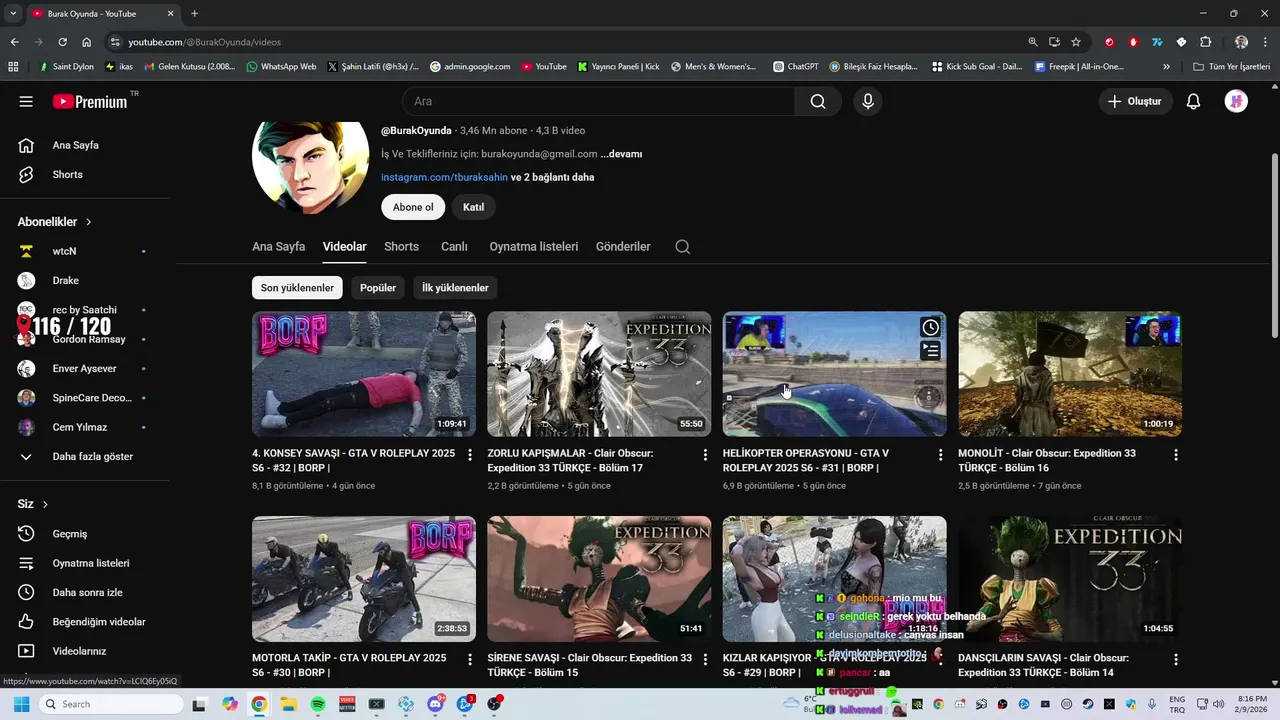1280x720 pixels.
Task: Switch to the Ana Sayfa channel tab
Action: click(x=278, y=247)
